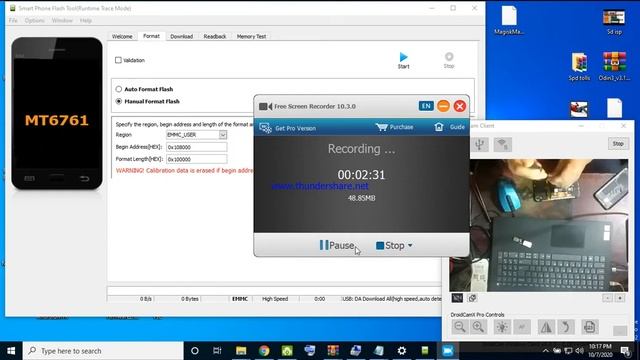The width and height of the screenshot is (640, 360).
Task: Click the pop-out icon below DroidCam preview
Action: tap(472, 298)
